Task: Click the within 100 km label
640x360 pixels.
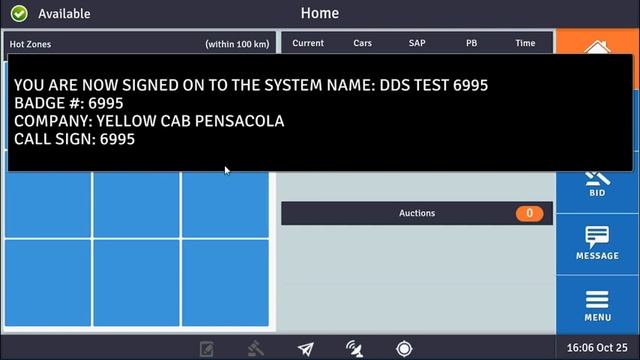Action: pos(237,44)
